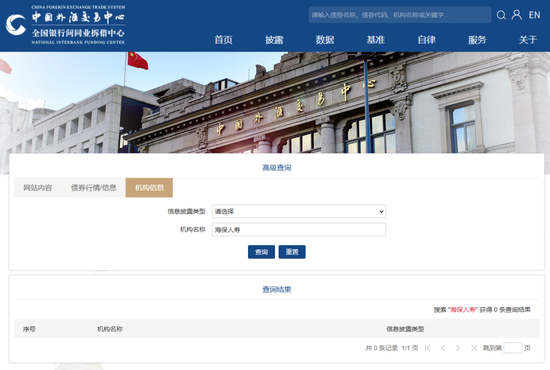Open the 服务 navigation menu
The height and width of the screenshot is (370, 550).
[477, 40]
